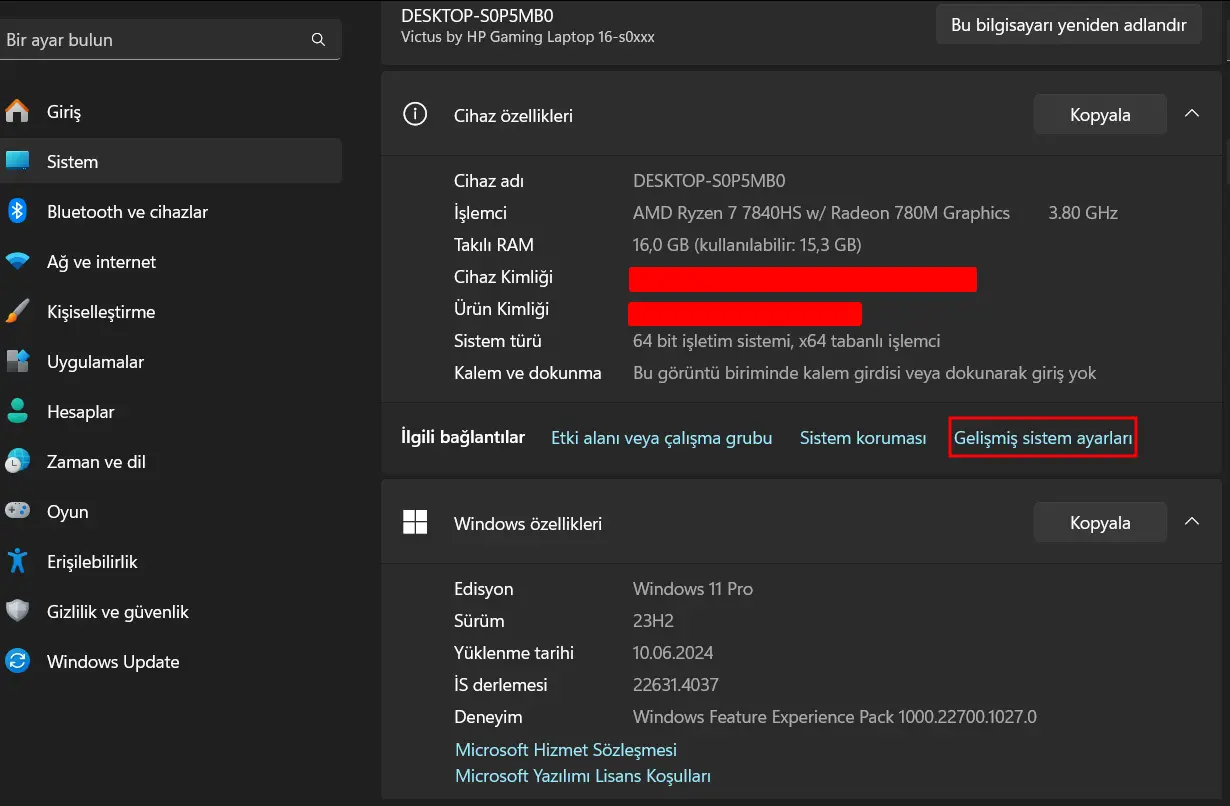This screenshot has width=1230, height=806.
Task: Click Windows Feature Experience Pack value
Action: click(x=835, y=717)
